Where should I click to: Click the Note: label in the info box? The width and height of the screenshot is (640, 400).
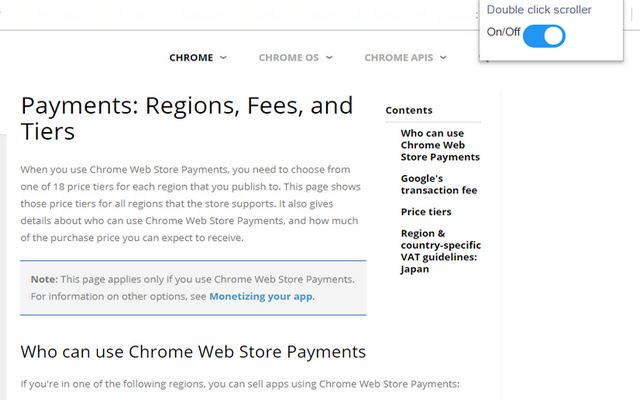(44, 279)
